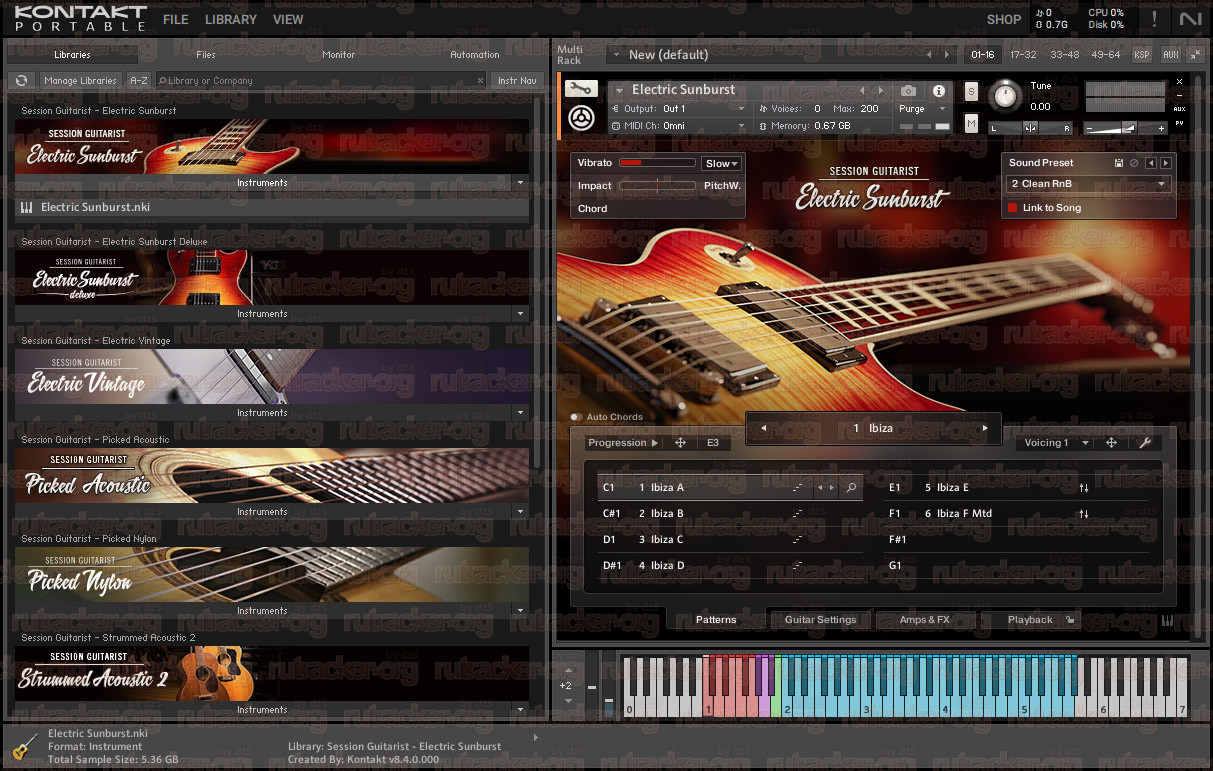
Task: Toggle the AUX sends control beside the instrument
Action: (x=1179, y=108)
